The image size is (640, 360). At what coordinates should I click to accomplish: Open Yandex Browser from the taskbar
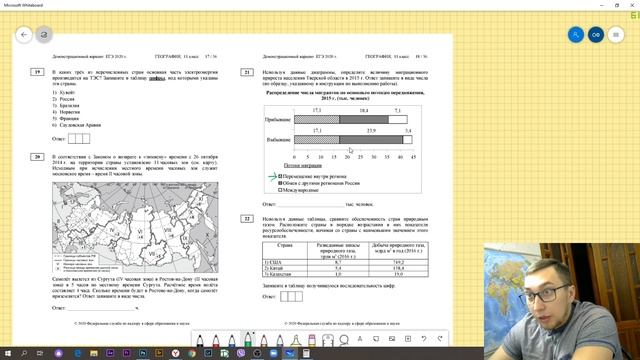point(176,353)
